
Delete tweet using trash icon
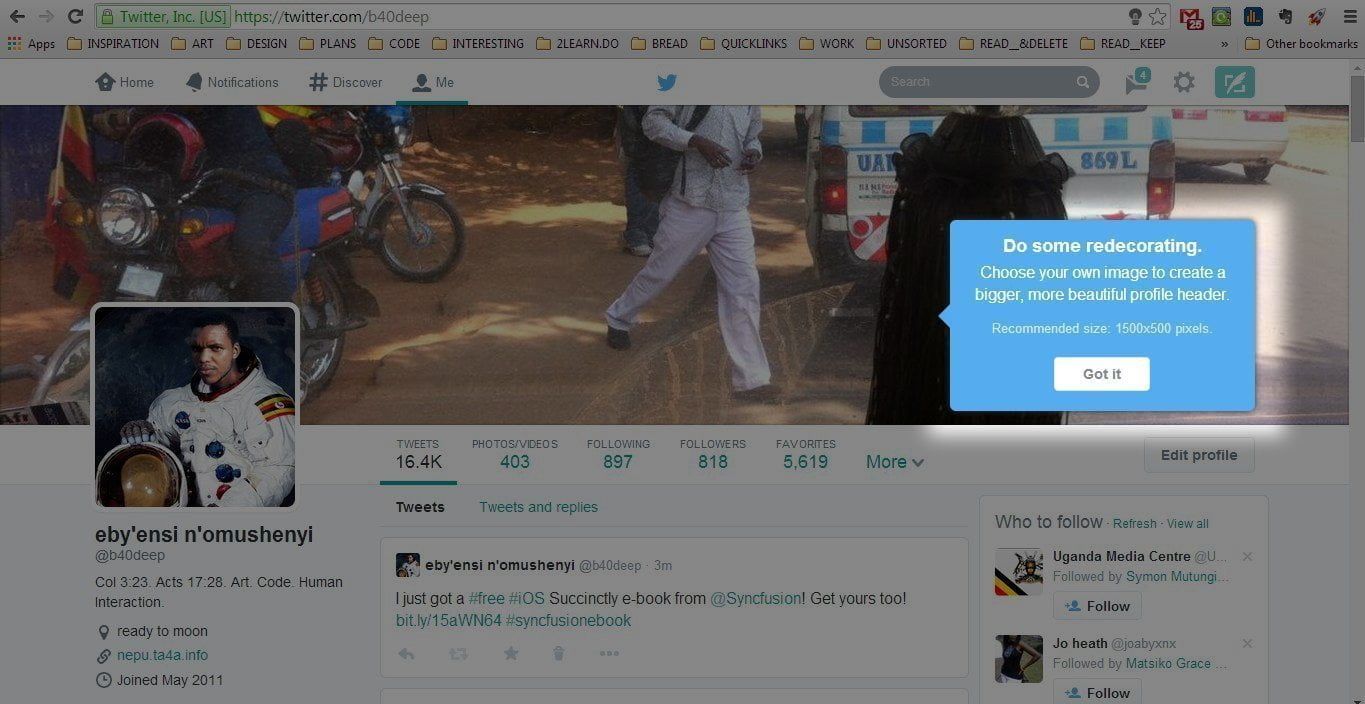559,654
